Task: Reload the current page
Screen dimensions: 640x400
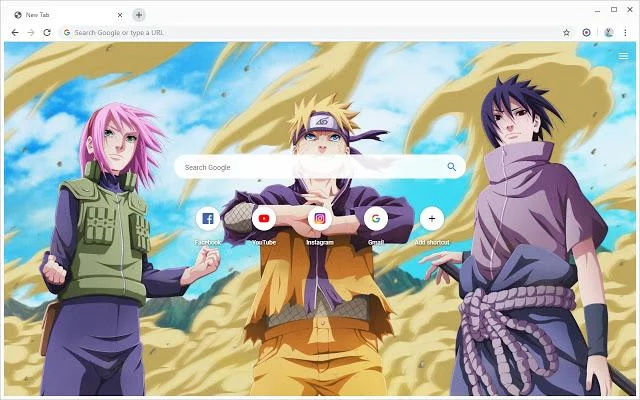Action: (x=47, y=32)
